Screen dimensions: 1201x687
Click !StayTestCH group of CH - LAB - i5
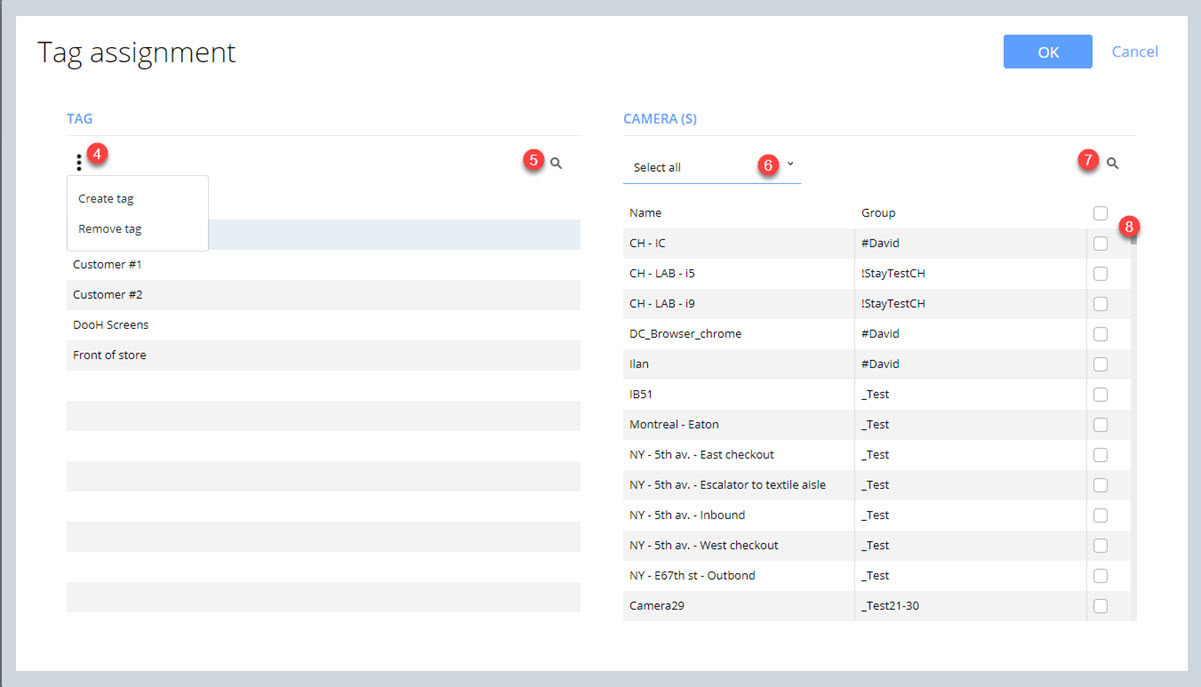pos(893,273)
